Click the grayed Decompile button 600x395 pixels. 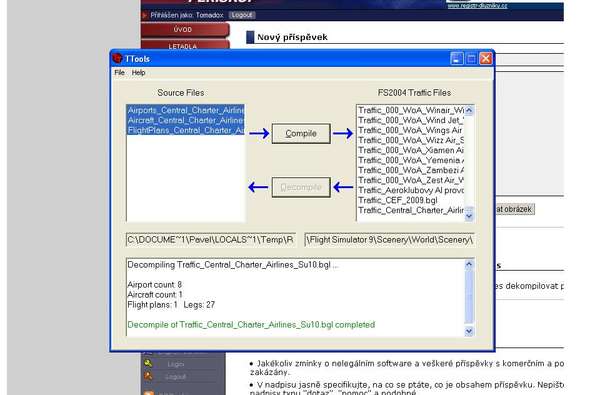tap(301, 187)
